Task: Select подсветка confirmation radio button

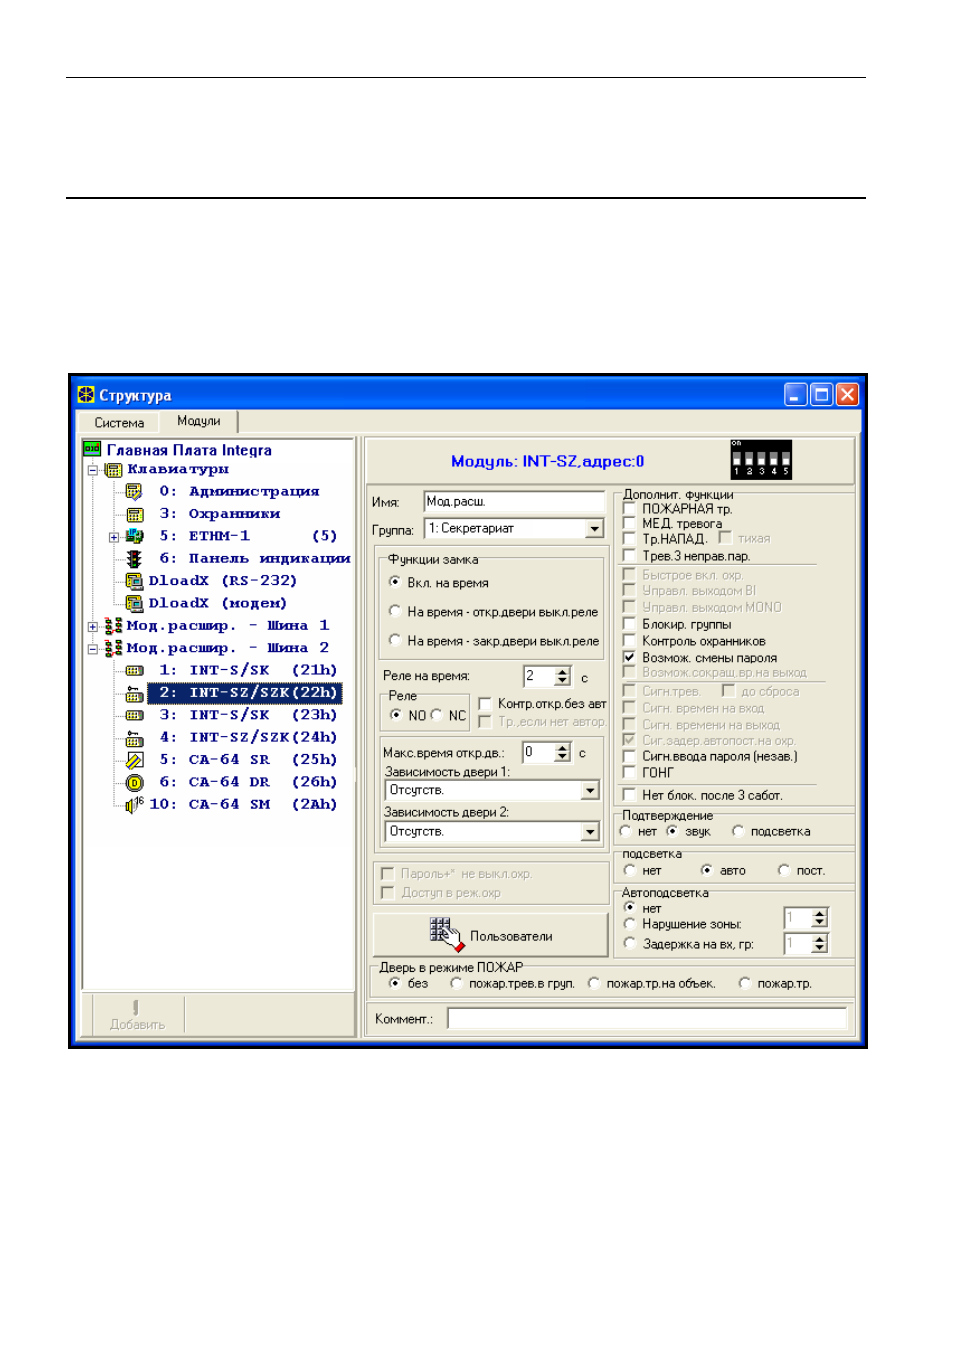Action: (x=737, y=831)
